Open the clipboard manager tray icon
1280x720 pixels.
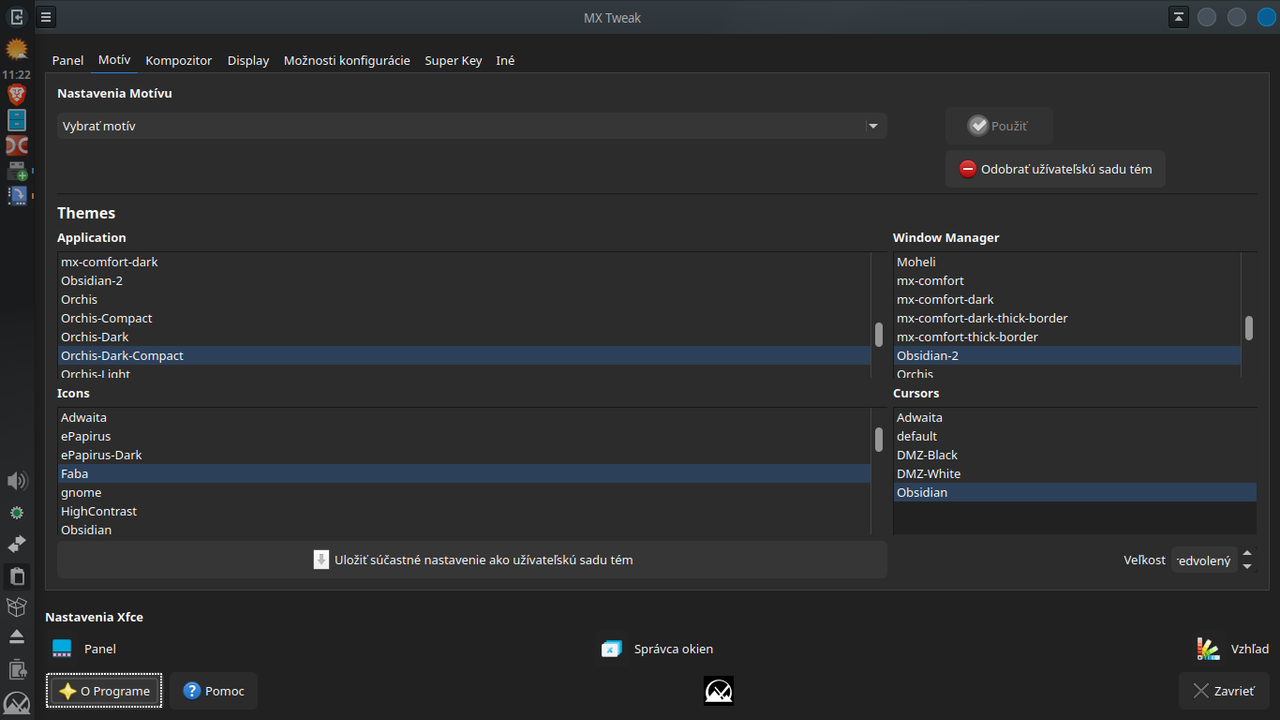pyautogui.click(x=16, y=576)
